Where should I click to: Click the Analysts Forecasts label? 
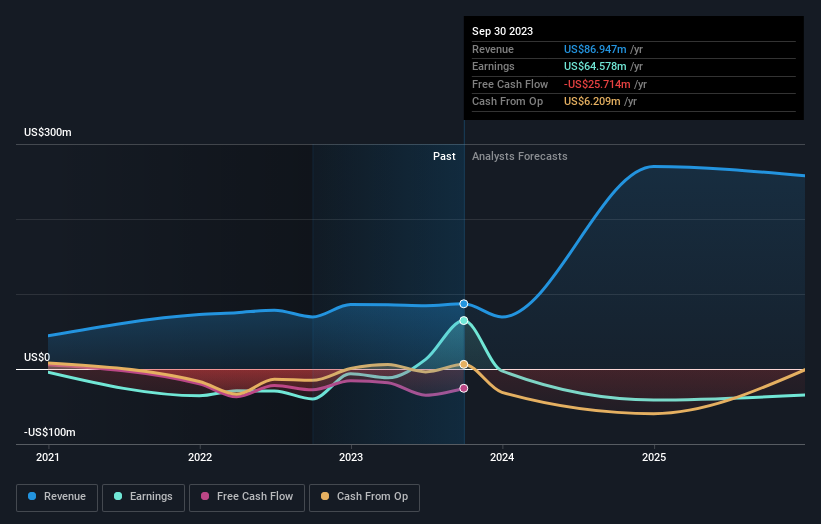coord(519,157)
